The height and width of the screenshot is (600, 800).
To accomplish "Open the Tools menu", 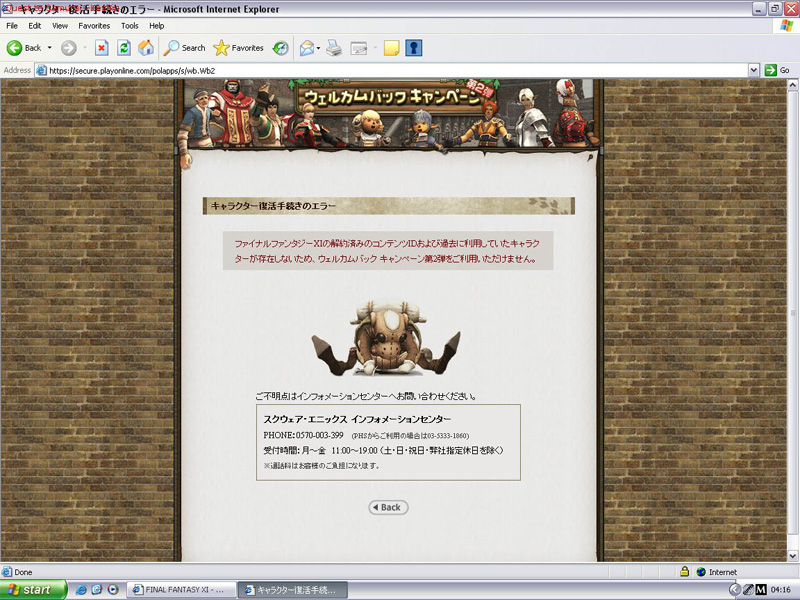I will coord(130,25).
